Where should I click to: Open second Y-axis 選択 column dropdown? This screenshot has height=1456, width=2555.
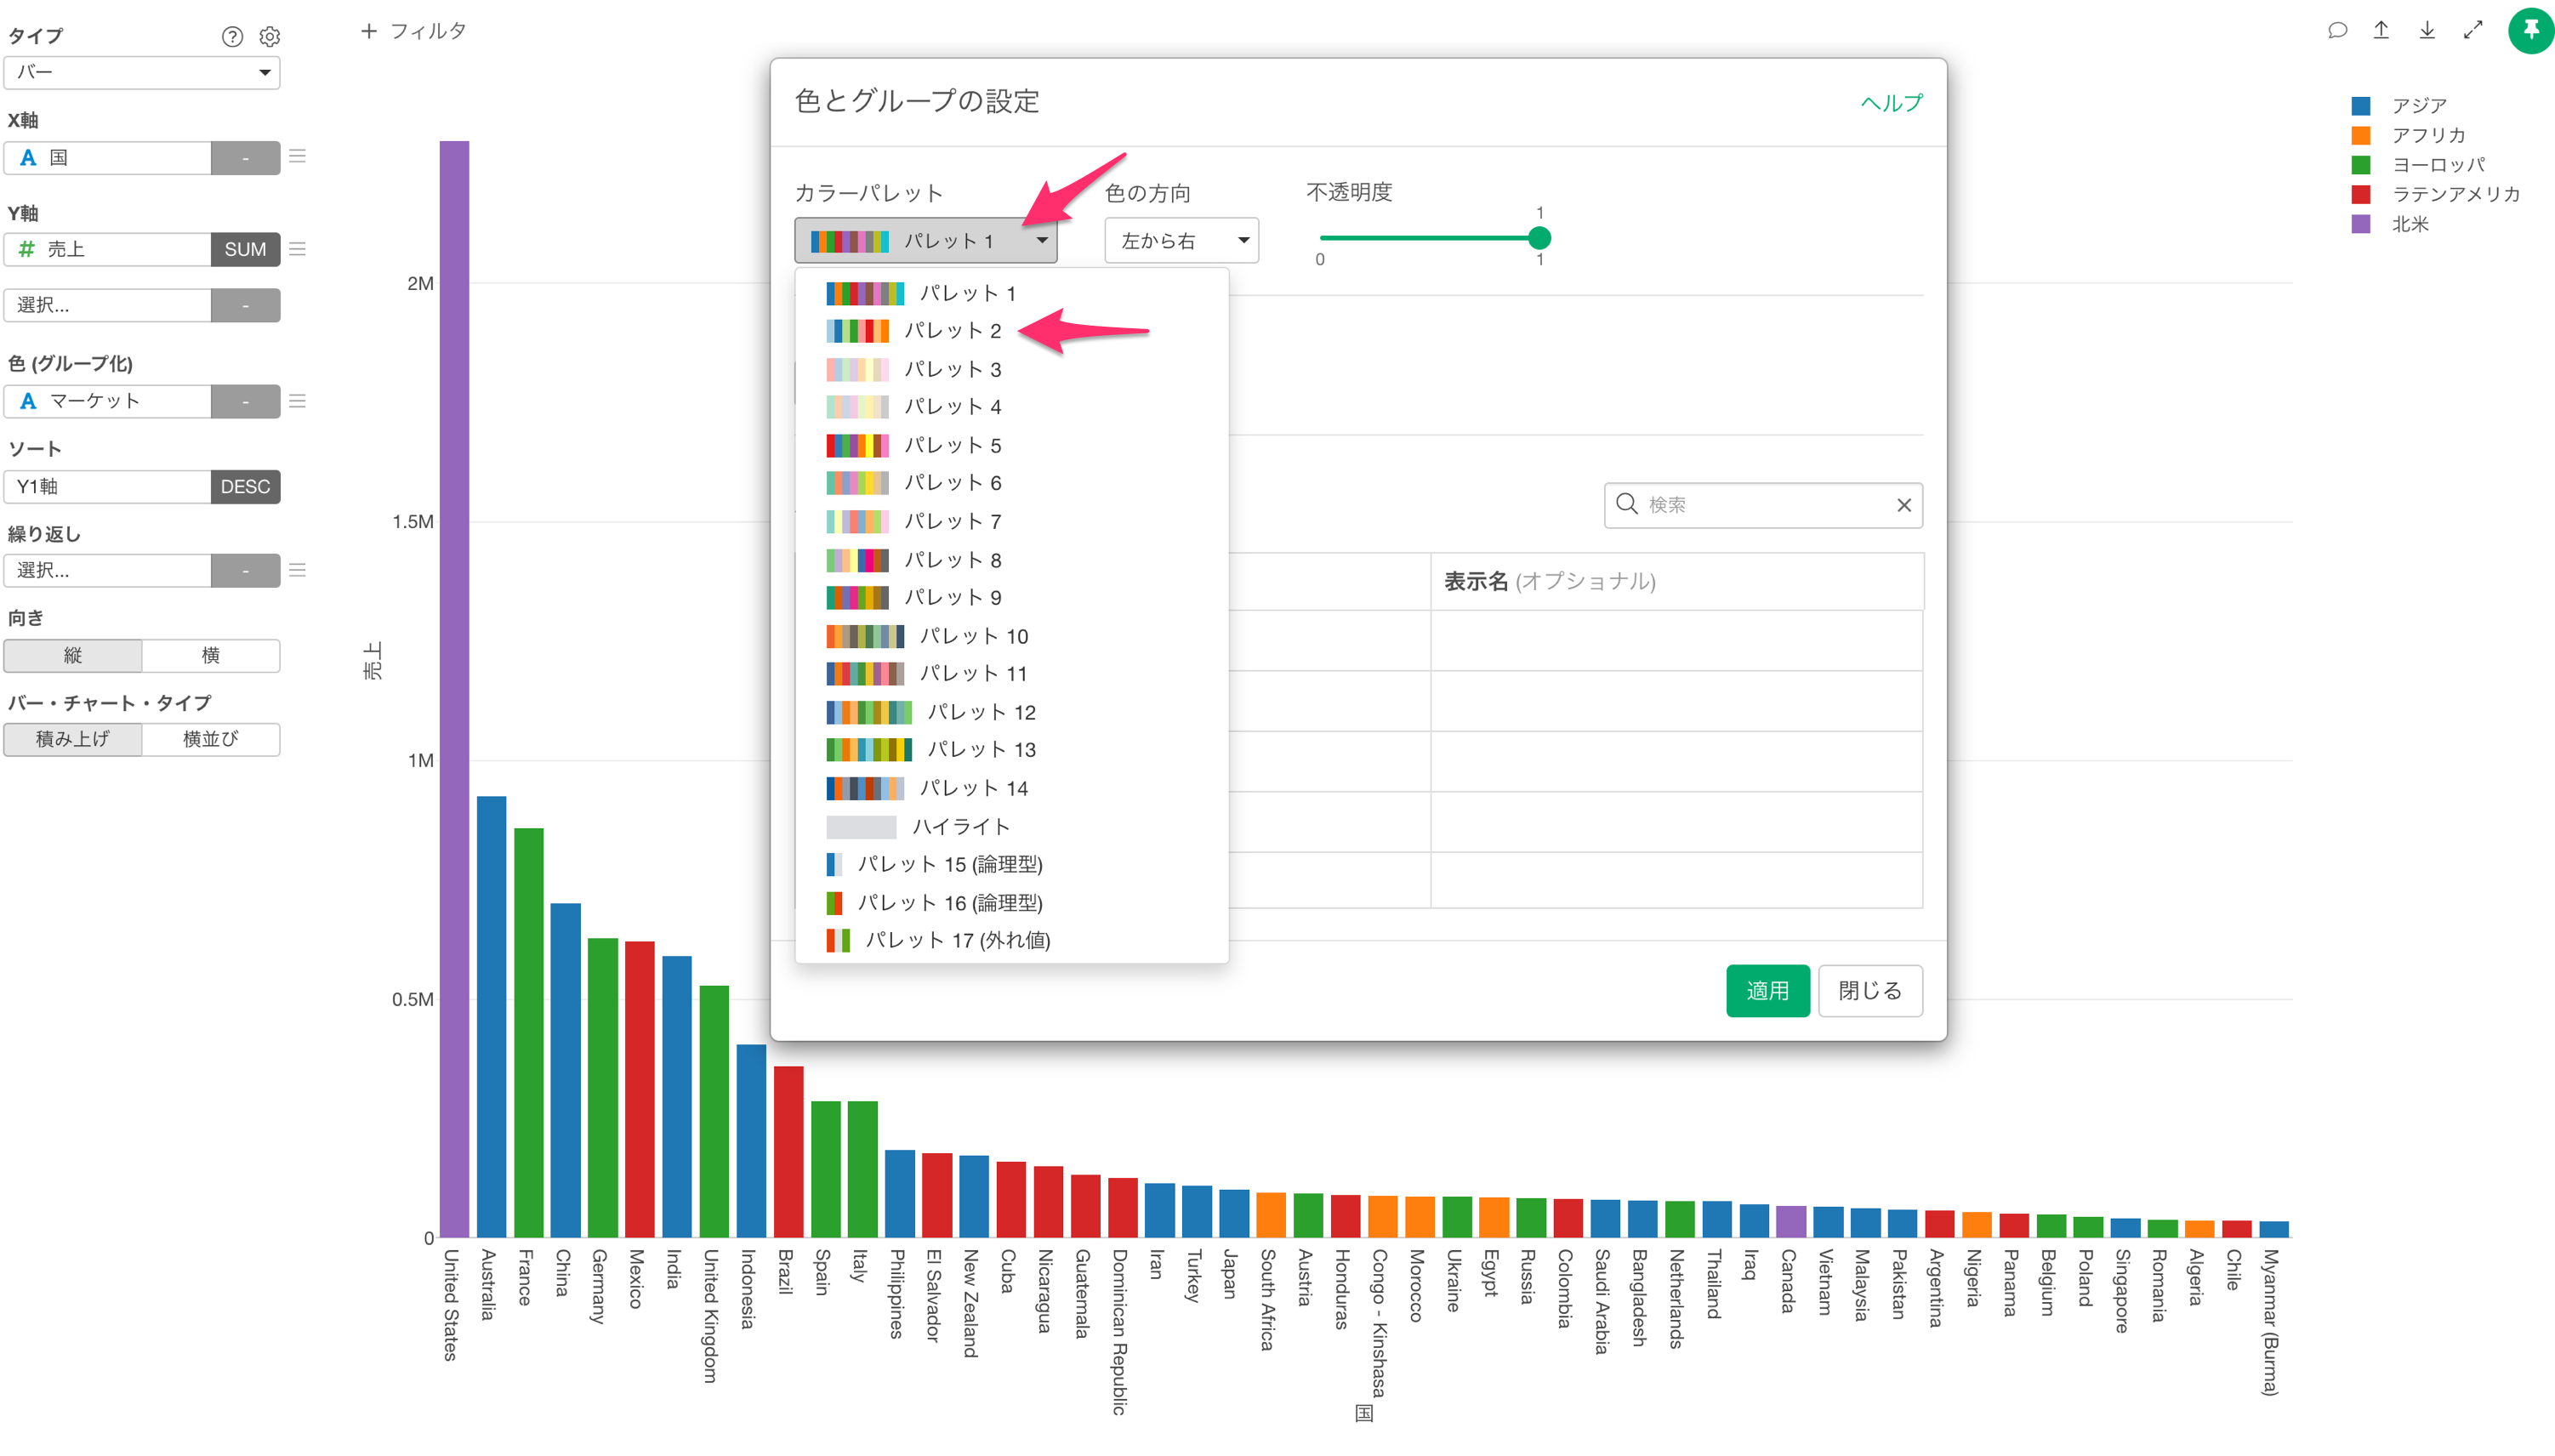click(x=108, y=306)
